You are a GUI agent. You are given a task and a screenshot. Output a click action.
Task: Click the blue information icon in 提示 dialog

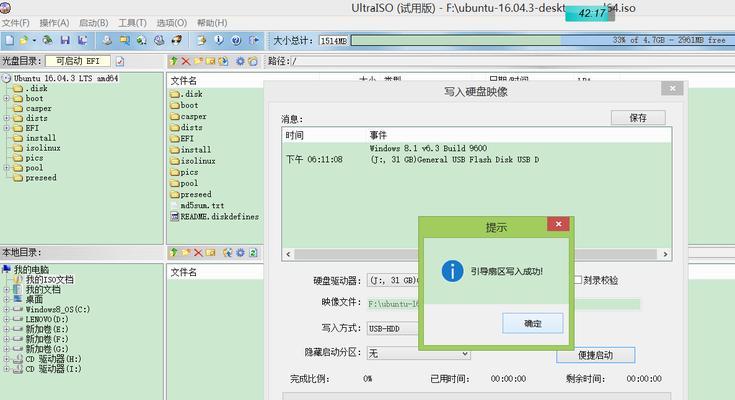pyautogui.click(x=452, y=271)
